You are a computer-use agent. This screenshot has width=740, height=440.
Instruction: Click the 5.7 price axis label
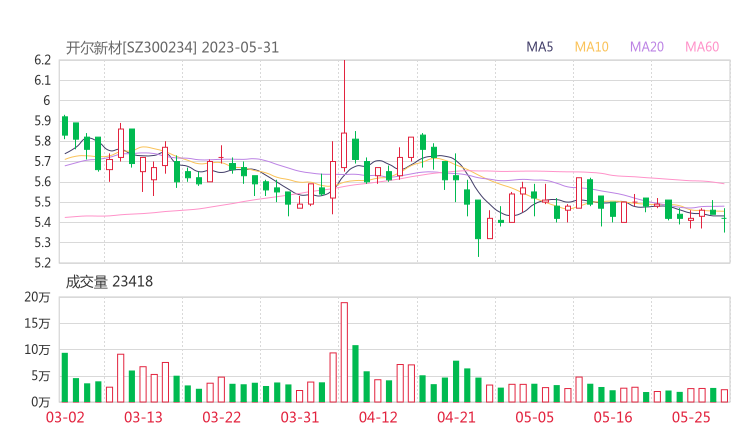tap(42, 161)
